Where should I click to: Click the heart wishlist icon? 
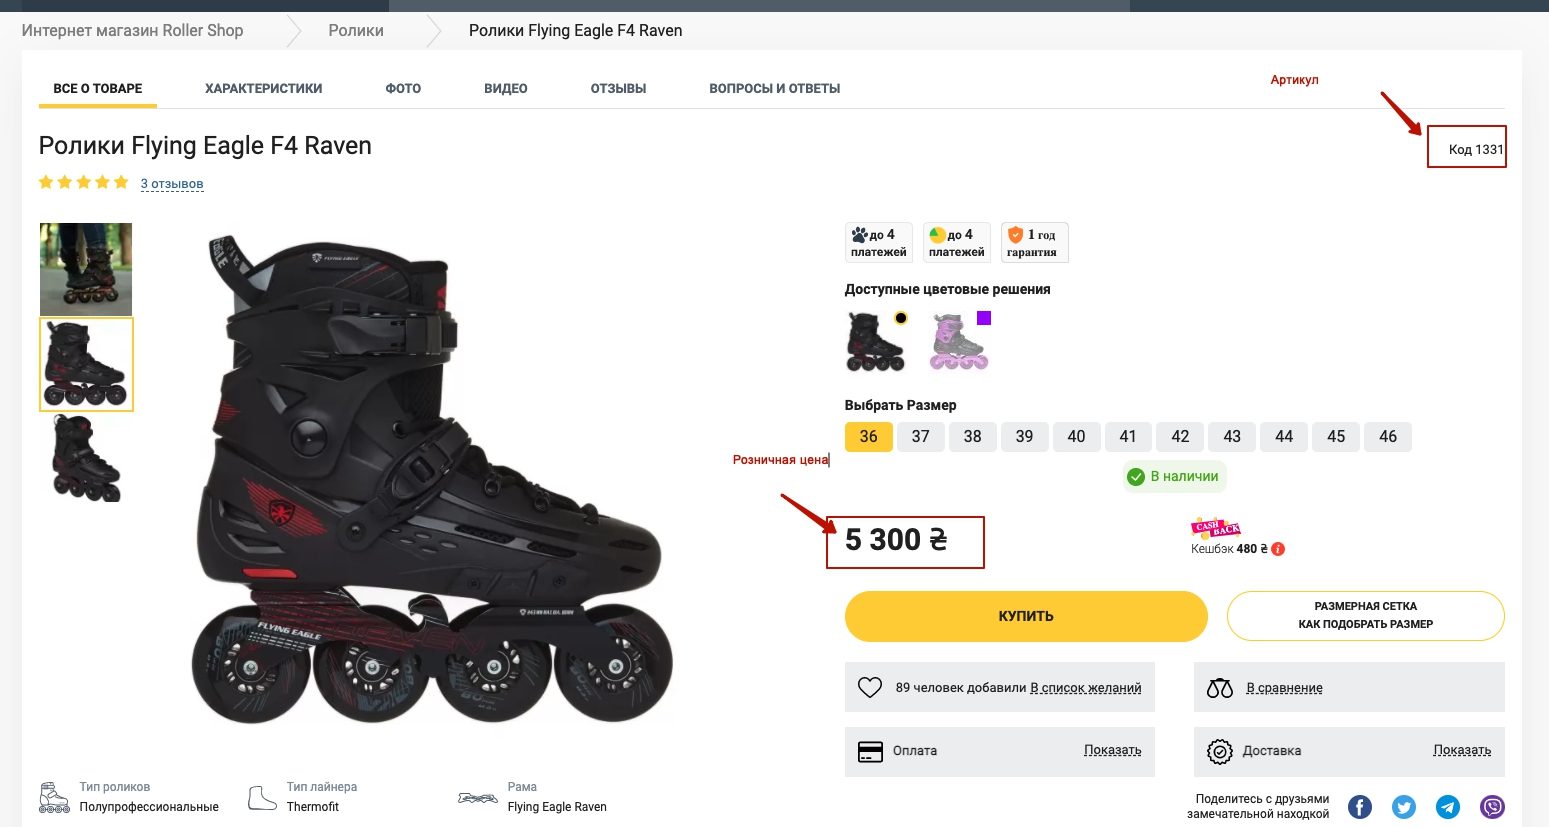pos(870,688)
